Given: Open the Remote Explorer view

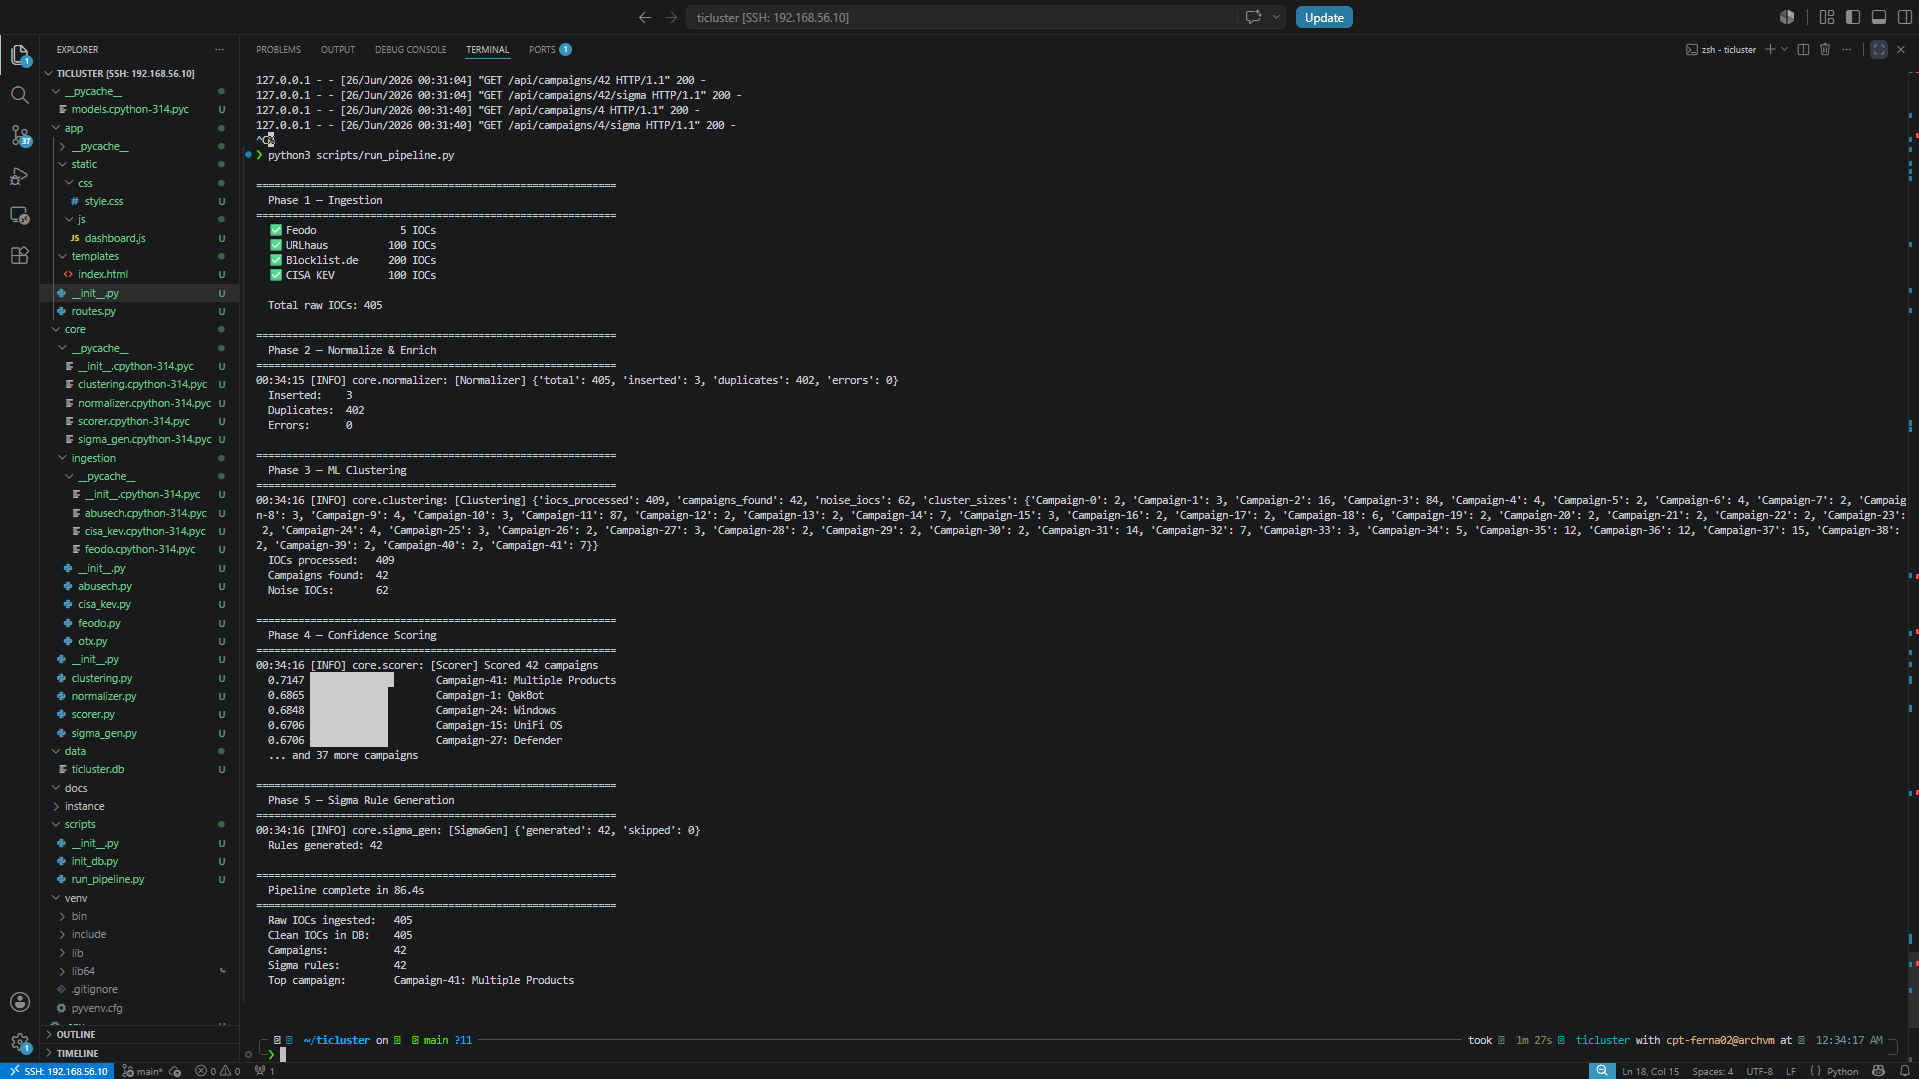Looking at the screenshot, I should click(x=20, y=215).
